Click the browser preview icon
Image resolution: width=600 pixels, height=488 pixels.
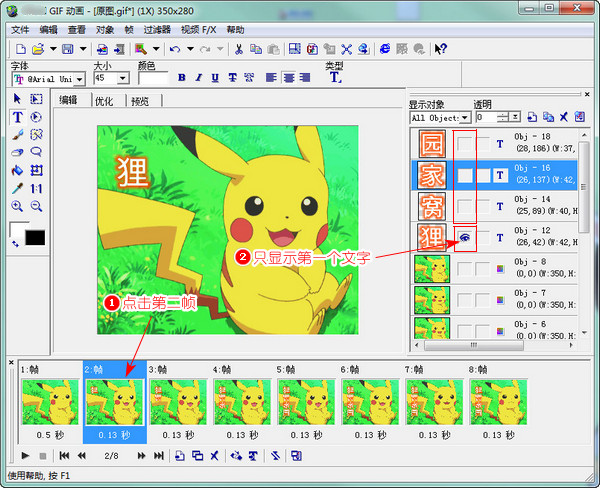[x=385, y=49]
